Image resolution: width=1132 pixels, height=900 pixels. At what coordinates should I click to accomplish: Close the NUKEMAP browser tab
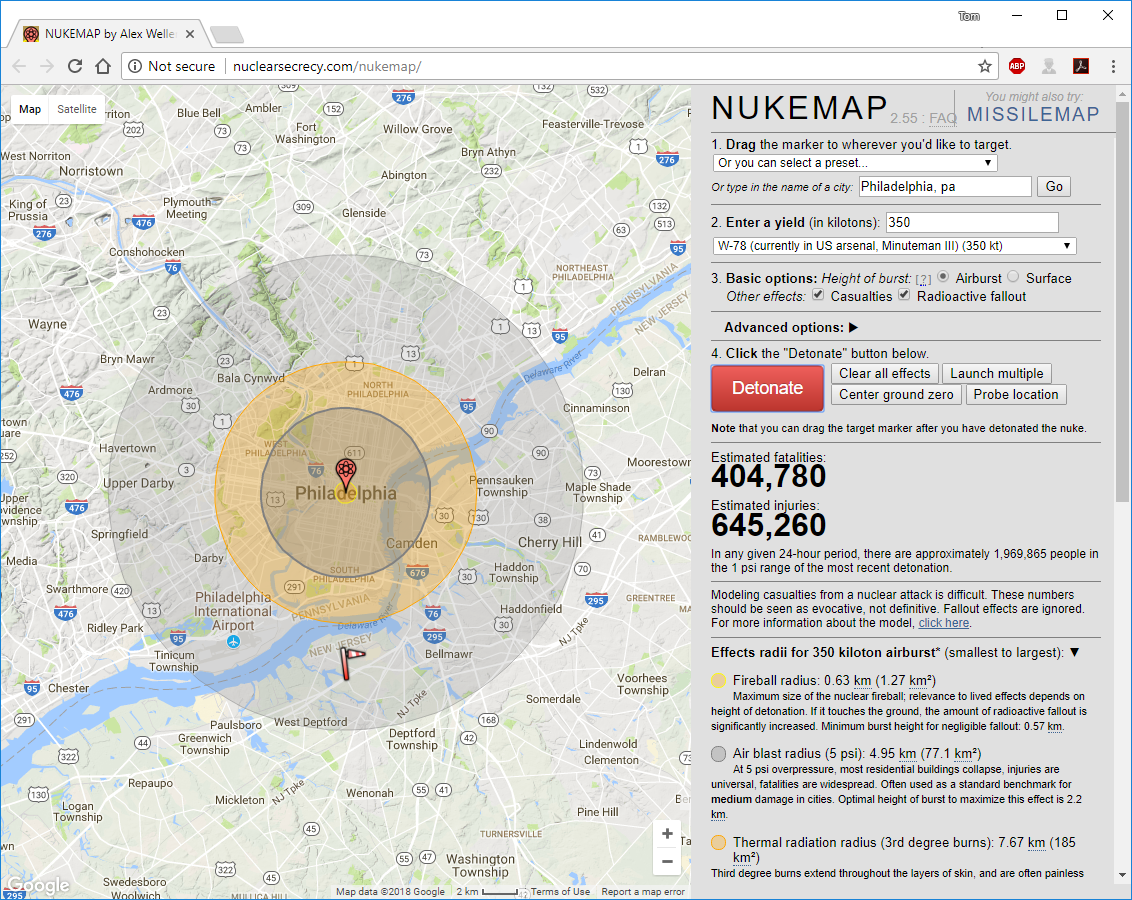click(190, 34)
